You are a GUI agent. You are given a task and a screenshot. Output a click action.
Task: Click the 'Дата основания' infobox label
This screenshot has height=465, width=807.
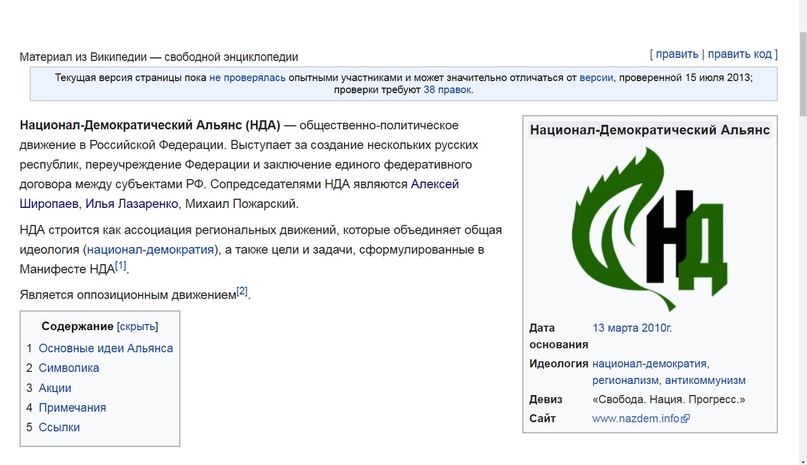pos(558,336)
